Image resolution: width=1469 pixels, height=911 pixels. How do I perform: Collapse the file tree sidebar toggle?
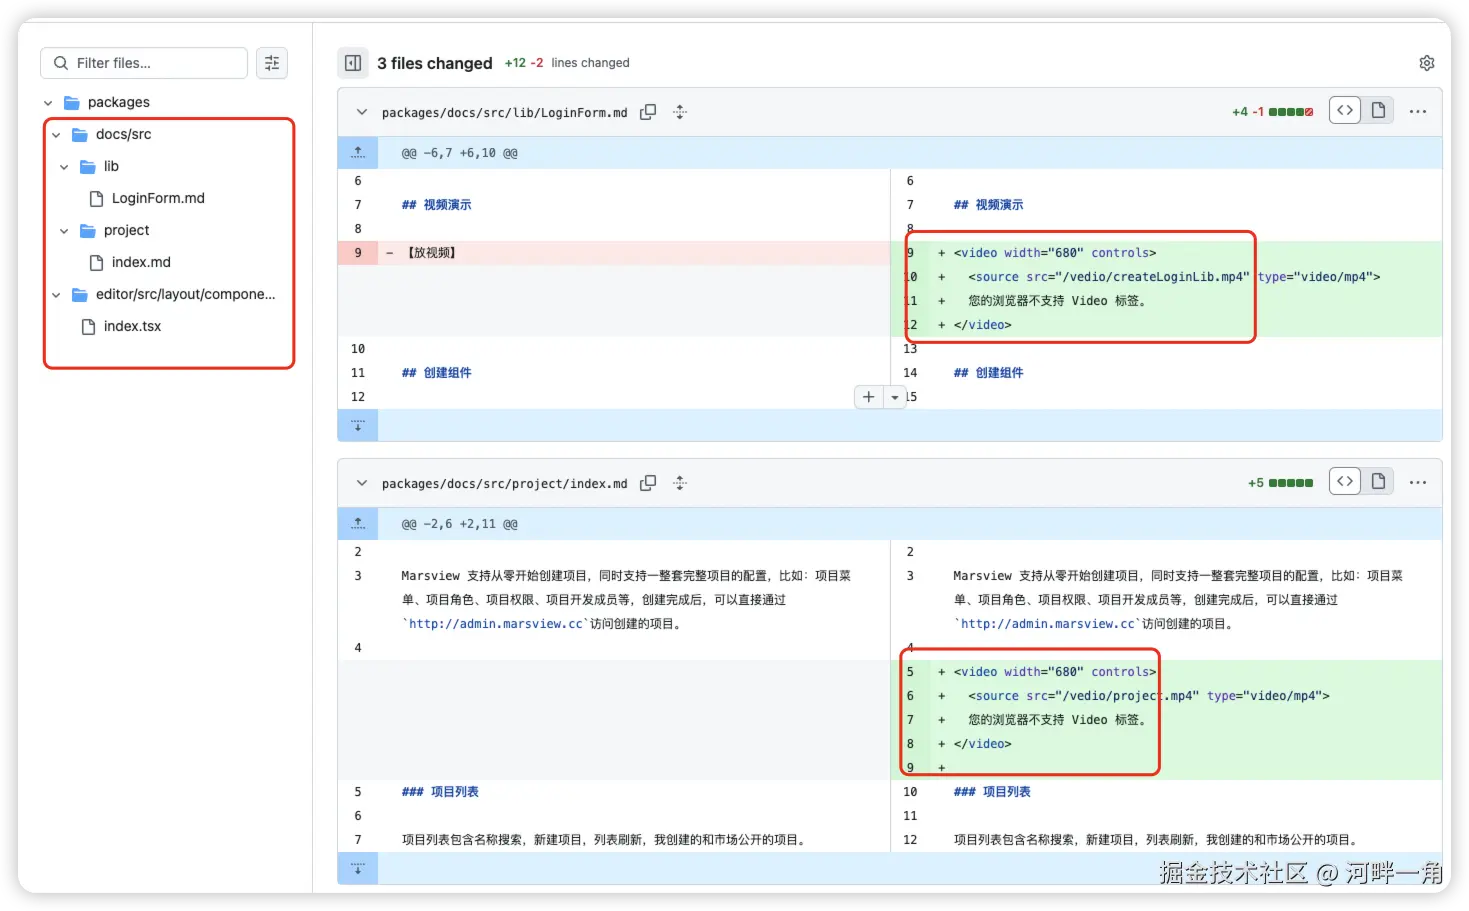(x=353, y=63)
